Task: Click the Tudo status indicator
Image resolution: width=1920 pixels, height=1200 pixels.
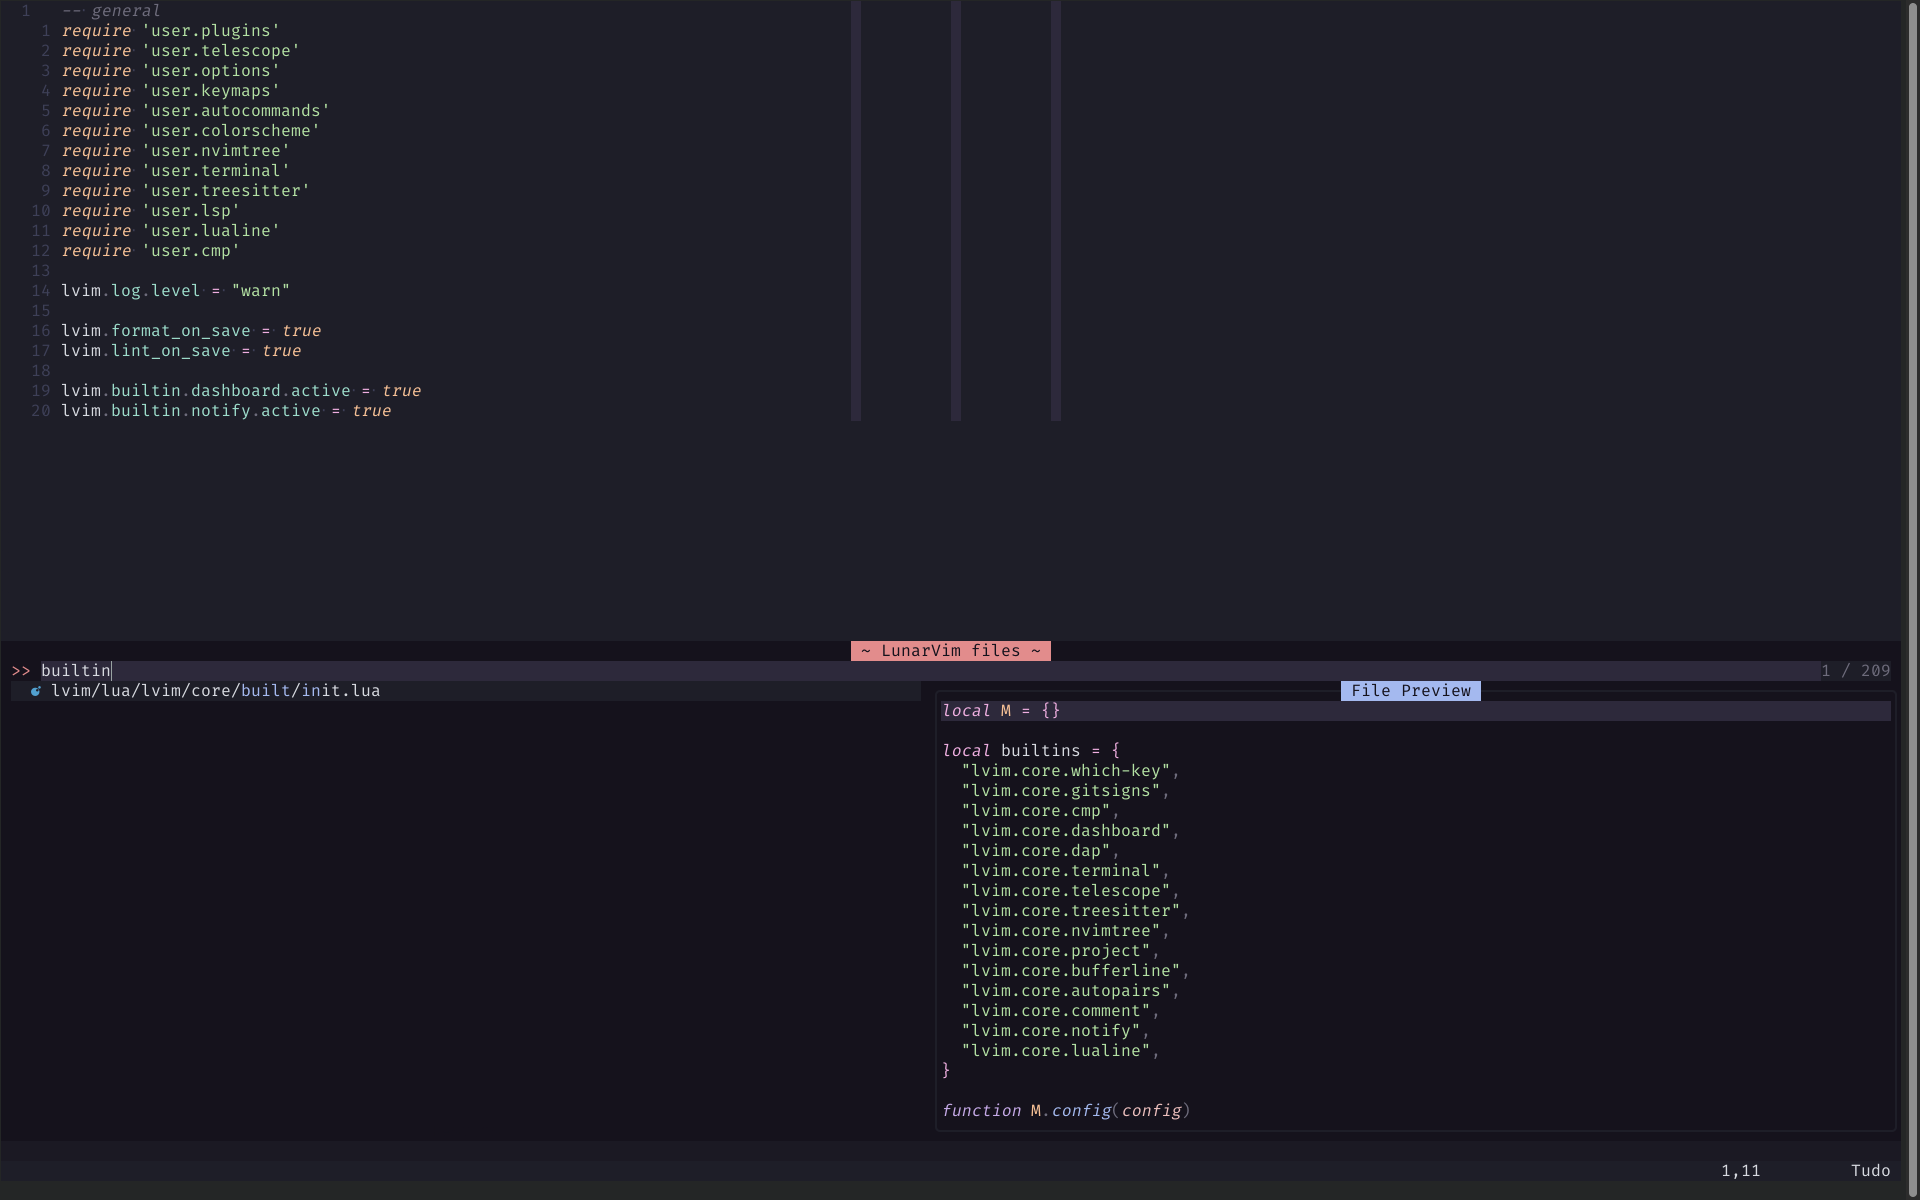Action: coord(1870,1171)
